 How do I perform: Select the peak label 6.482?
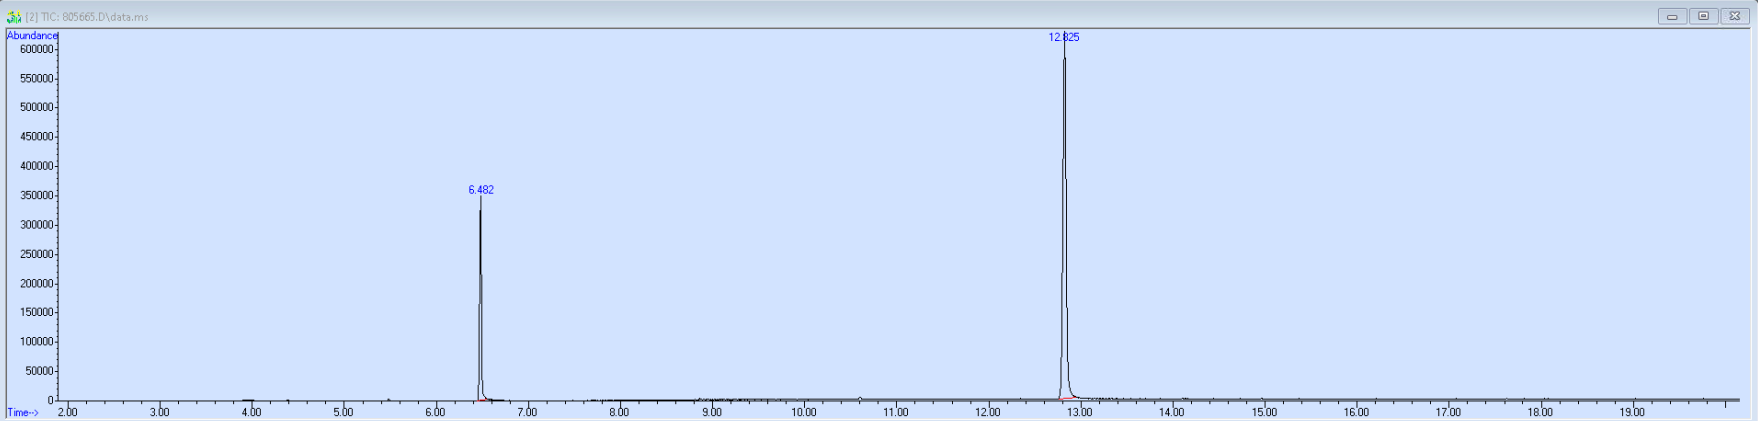[481, 190]
